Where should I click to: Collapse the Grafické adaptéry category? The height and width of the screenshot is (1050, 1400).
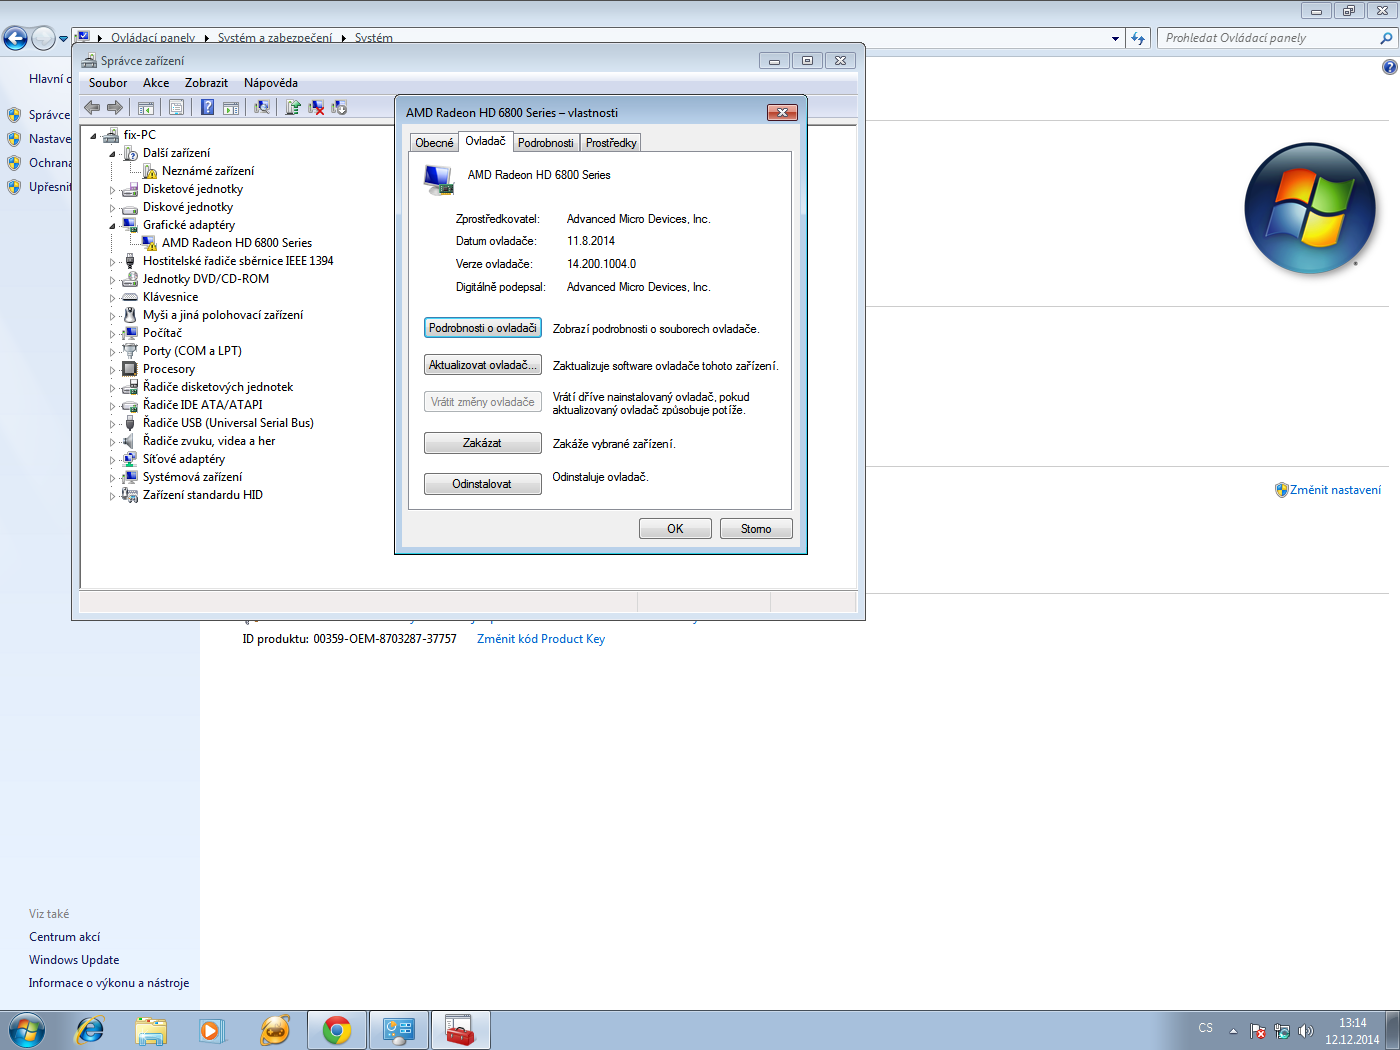(x=113, y=226)
